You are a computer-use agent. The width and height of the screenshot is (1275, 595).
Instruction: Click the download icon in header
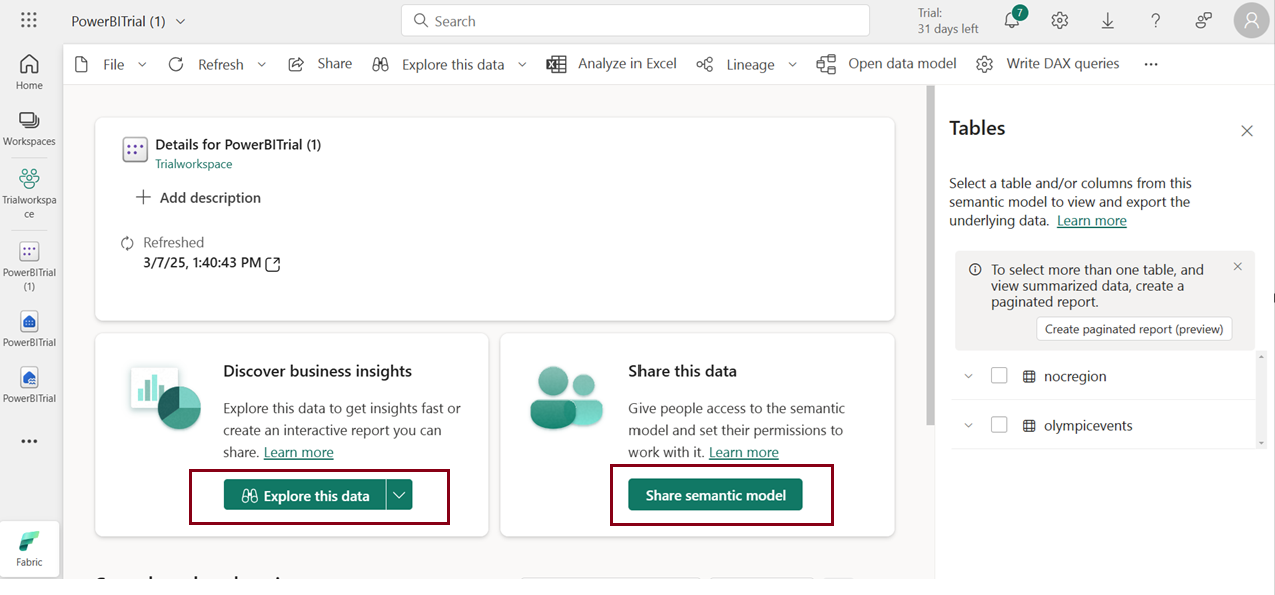tap(1108, 21)
